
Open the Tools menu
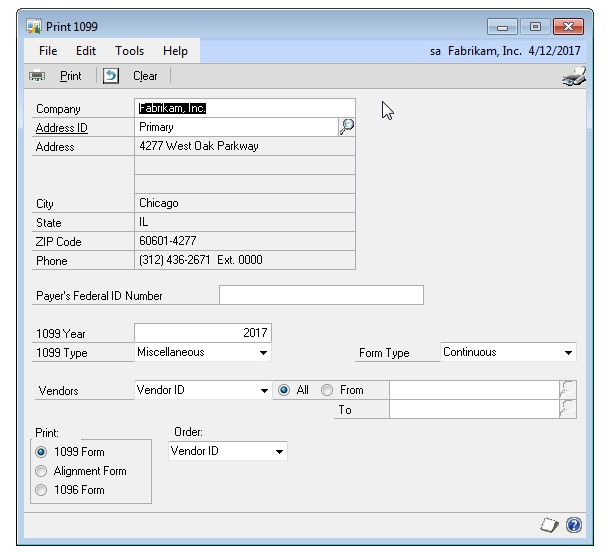(x=129, y=51)
